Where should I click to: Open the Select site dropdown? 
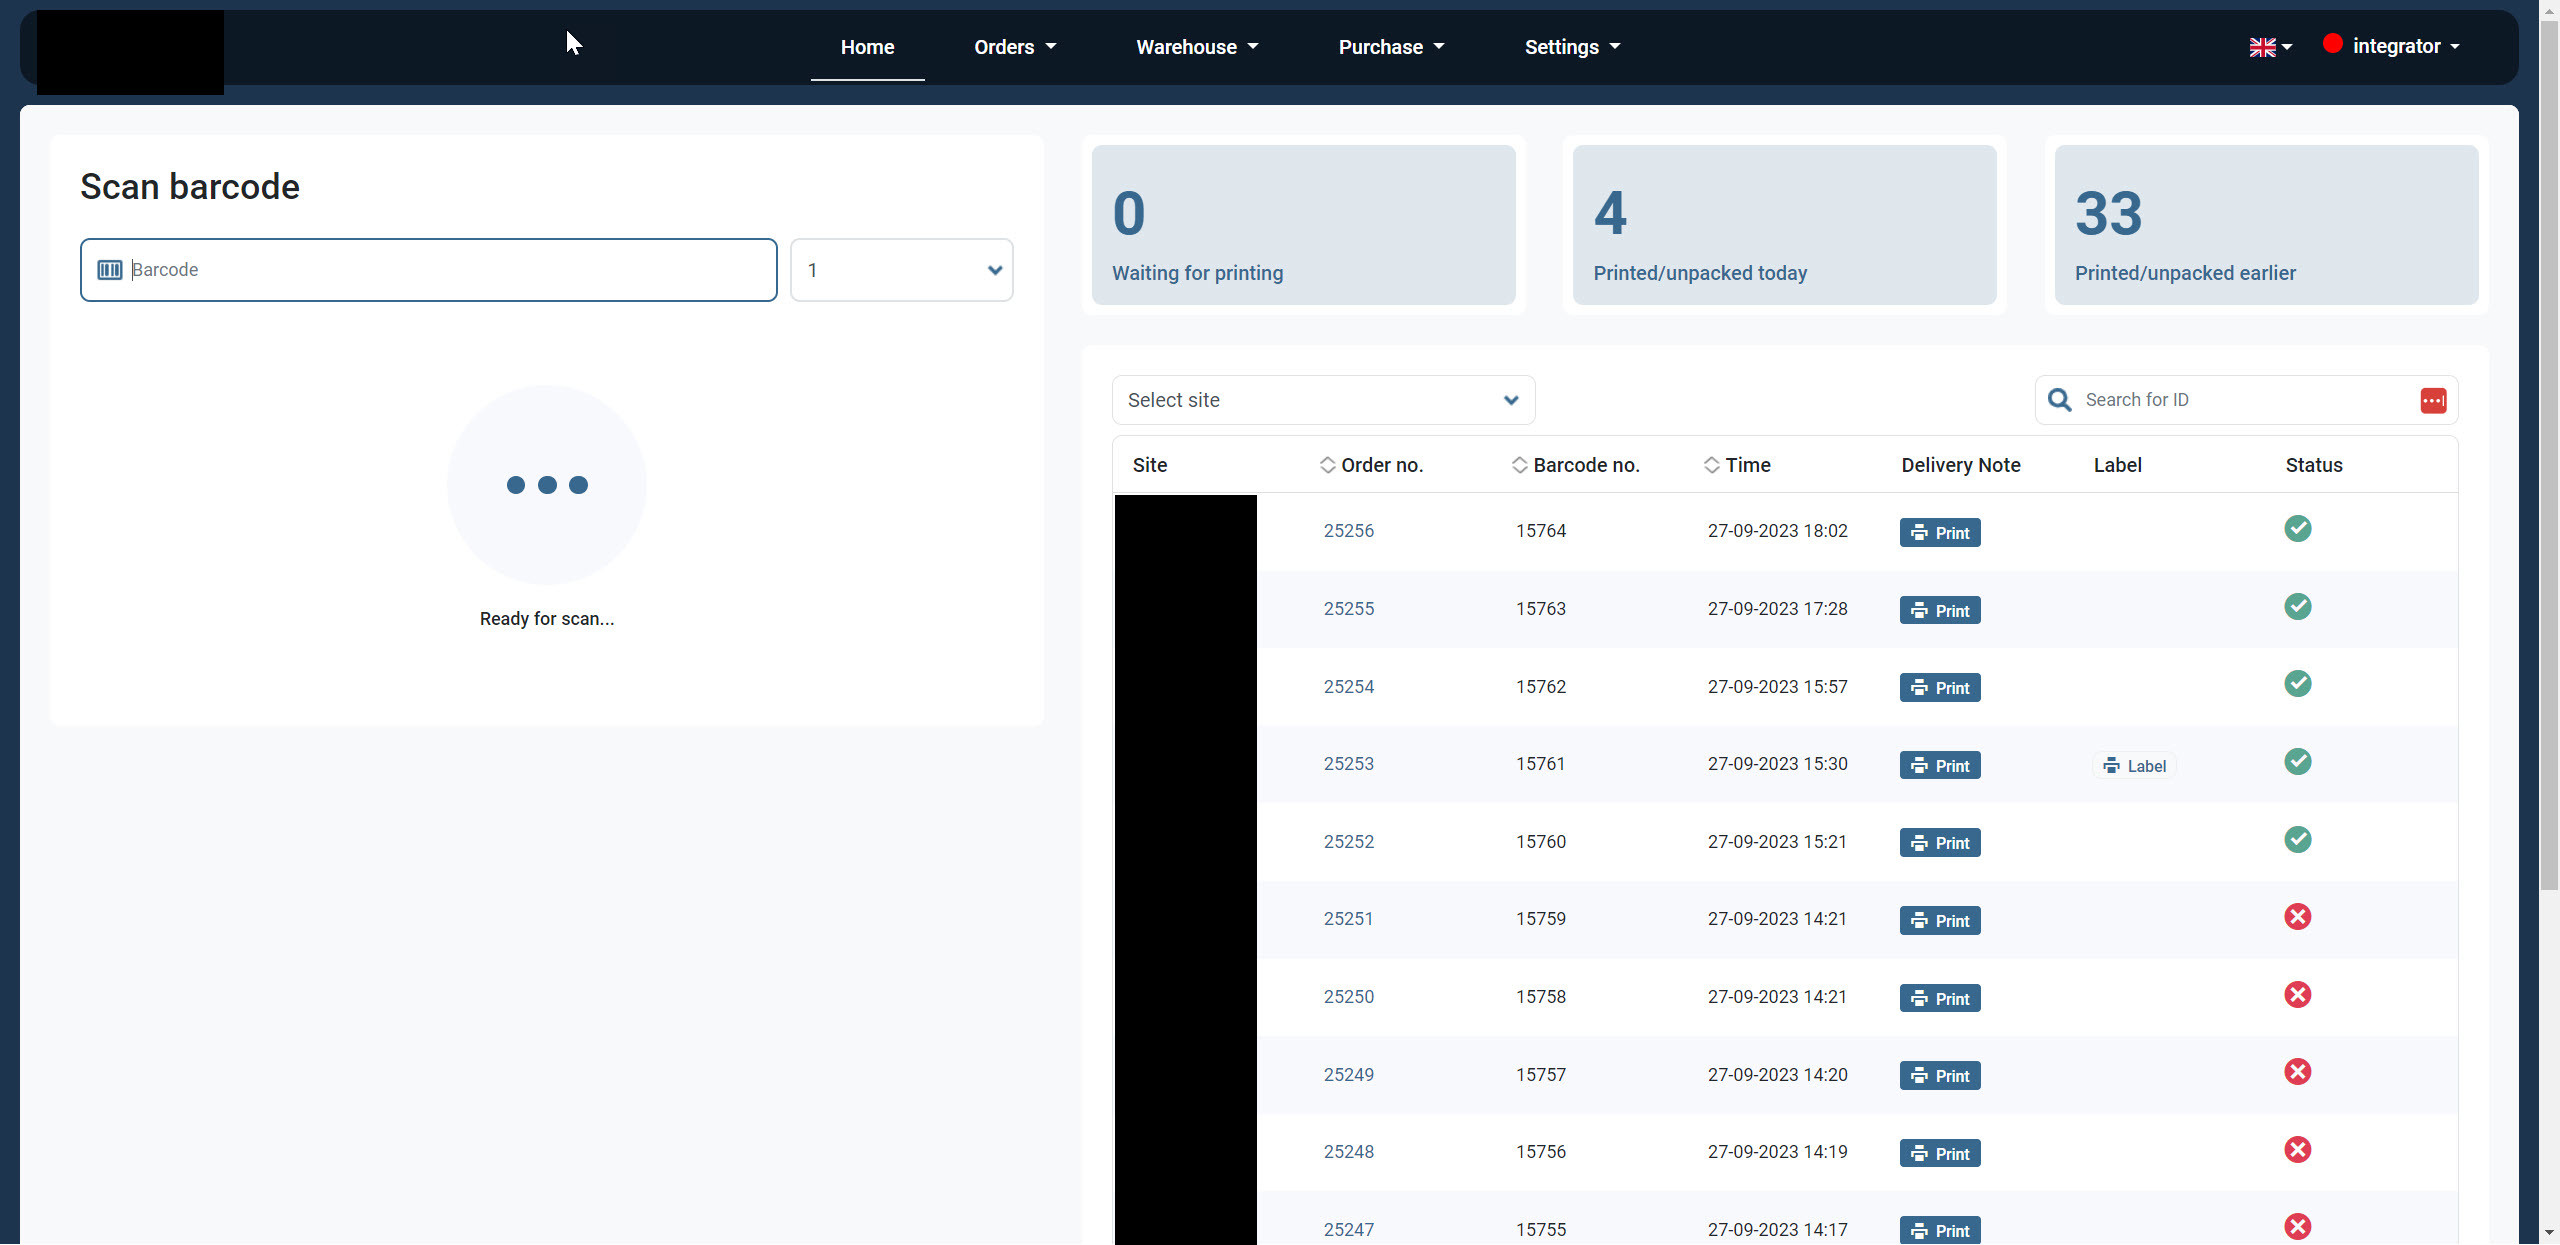1322,400
